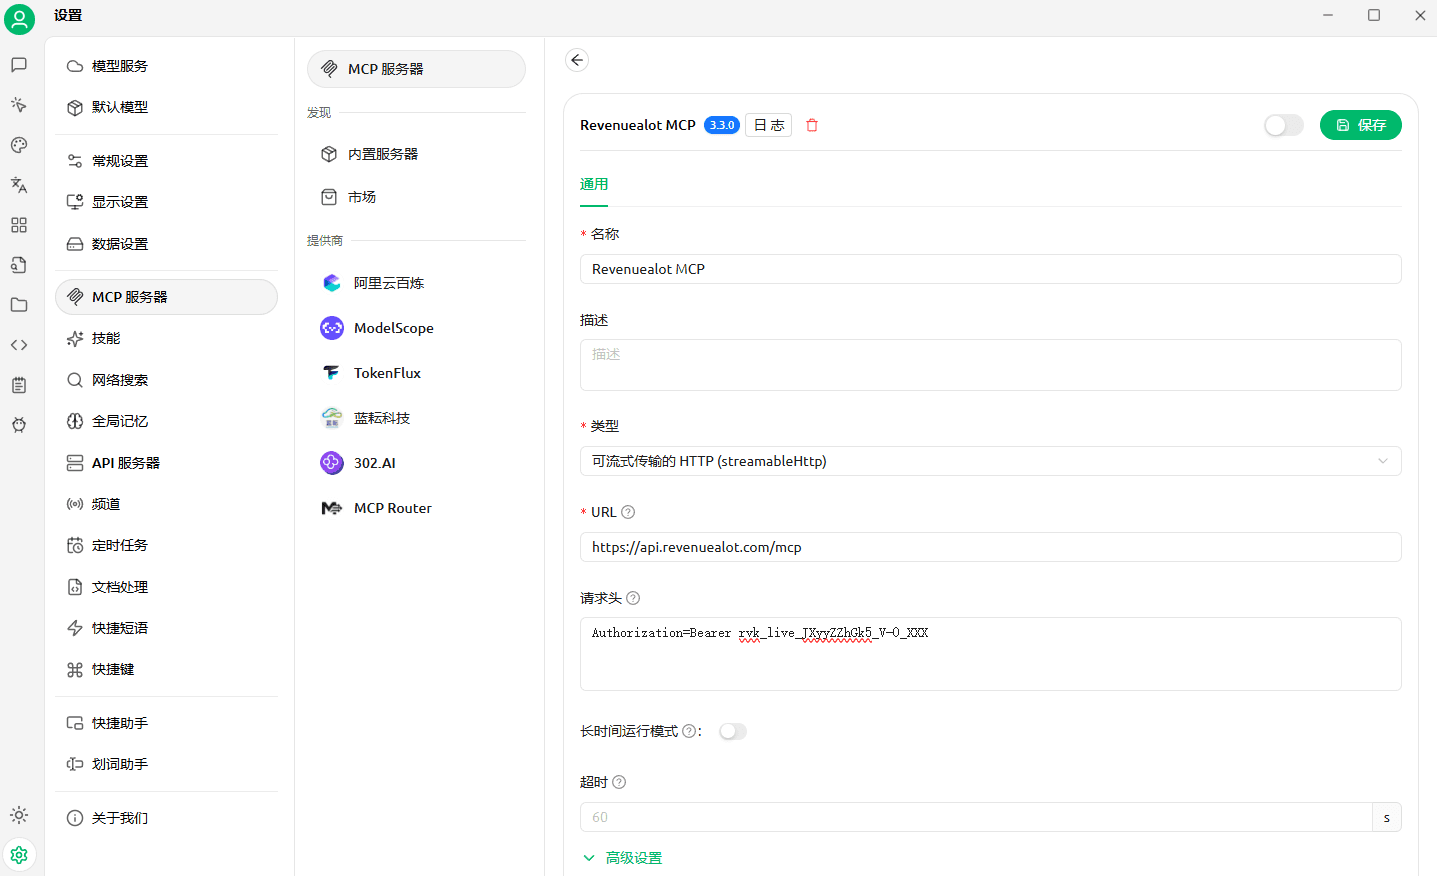
Task: Open the 日志 logs button
Action: tap(769, 125)
